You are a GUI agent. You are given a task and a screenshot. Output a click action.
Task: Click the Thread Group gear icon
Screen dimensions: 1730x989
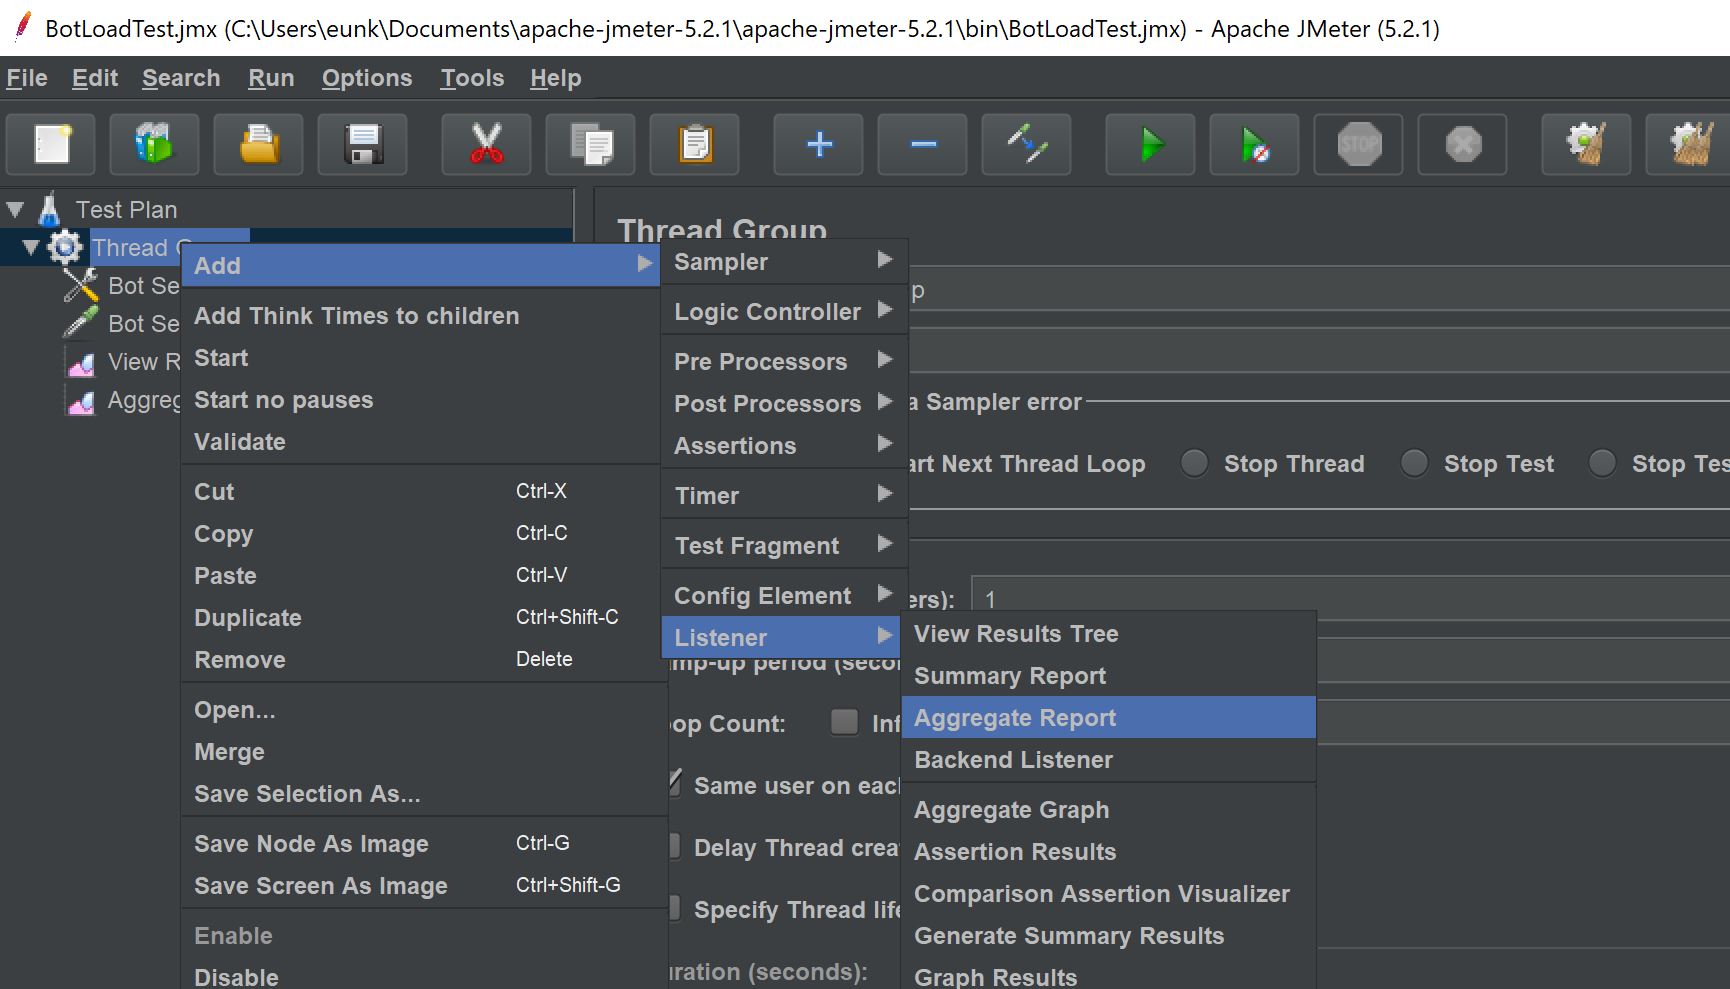pyautogui.click(x=66, y=247)
